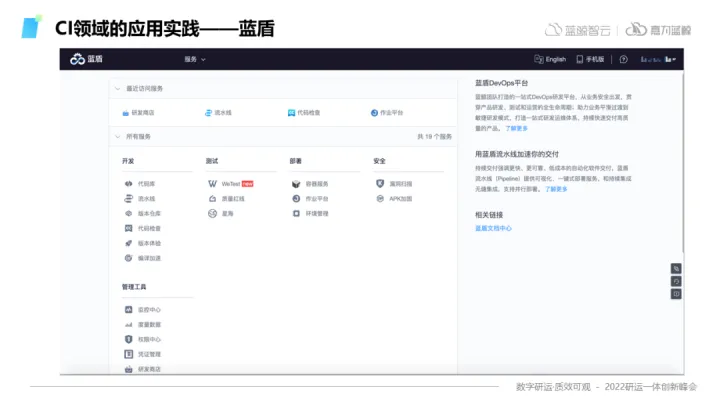Open the 蓝盾文档中心 link

[493, 228]
